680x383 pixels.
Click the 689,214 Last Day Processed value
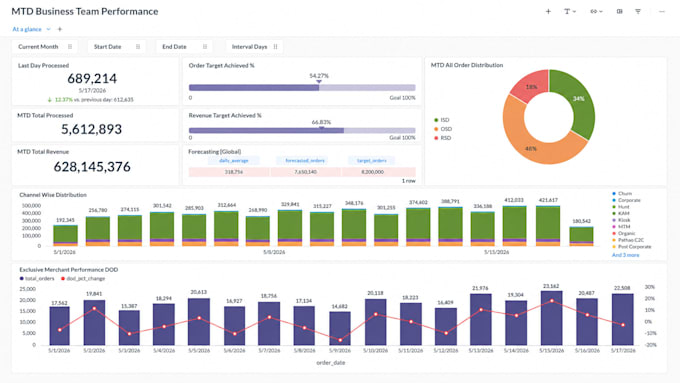click(x=92, y=79)
